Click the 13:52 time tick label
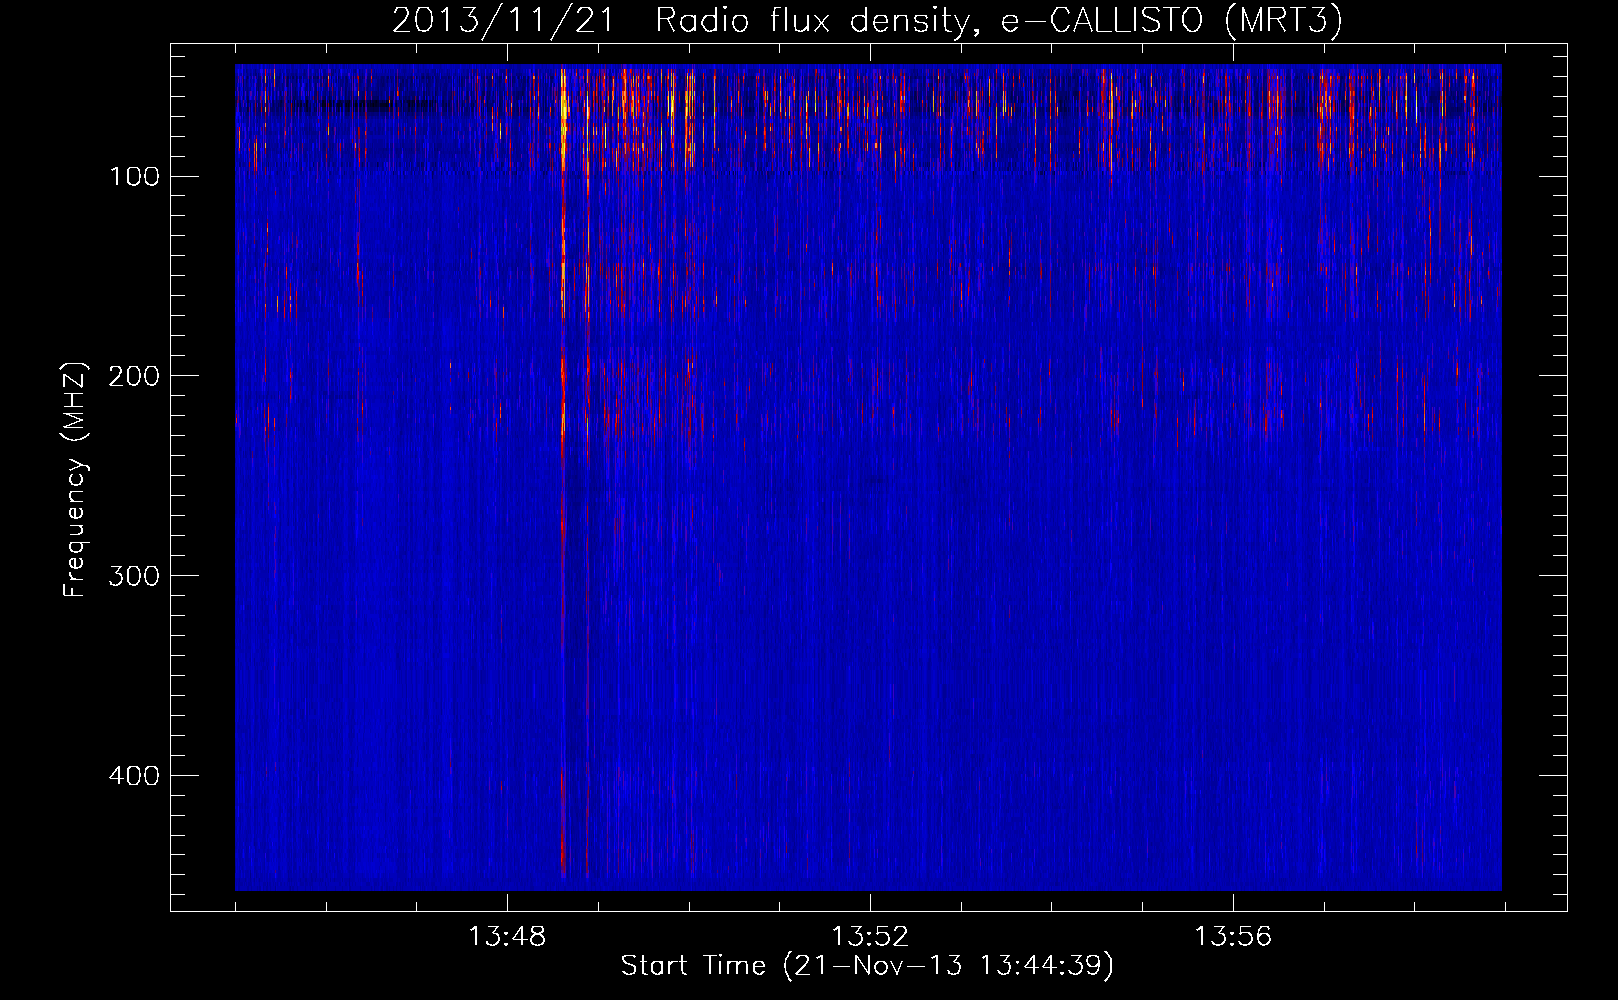Viewport: 1618px width, 1000px height. 870,937
